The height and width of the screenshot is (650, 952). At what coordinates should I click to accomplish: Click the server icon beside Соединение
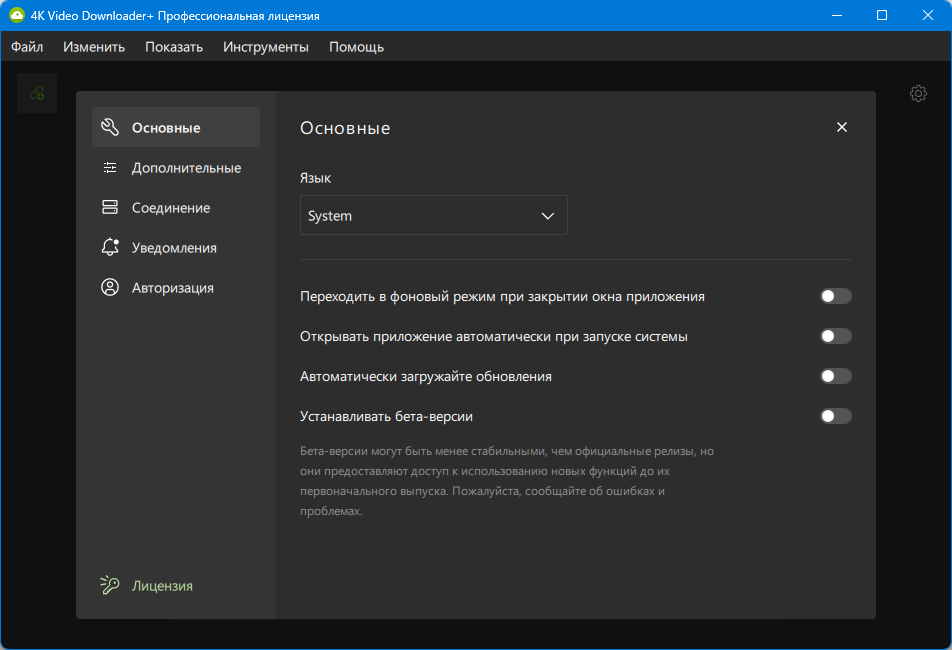pyautogui.click(x=110, y=208)
